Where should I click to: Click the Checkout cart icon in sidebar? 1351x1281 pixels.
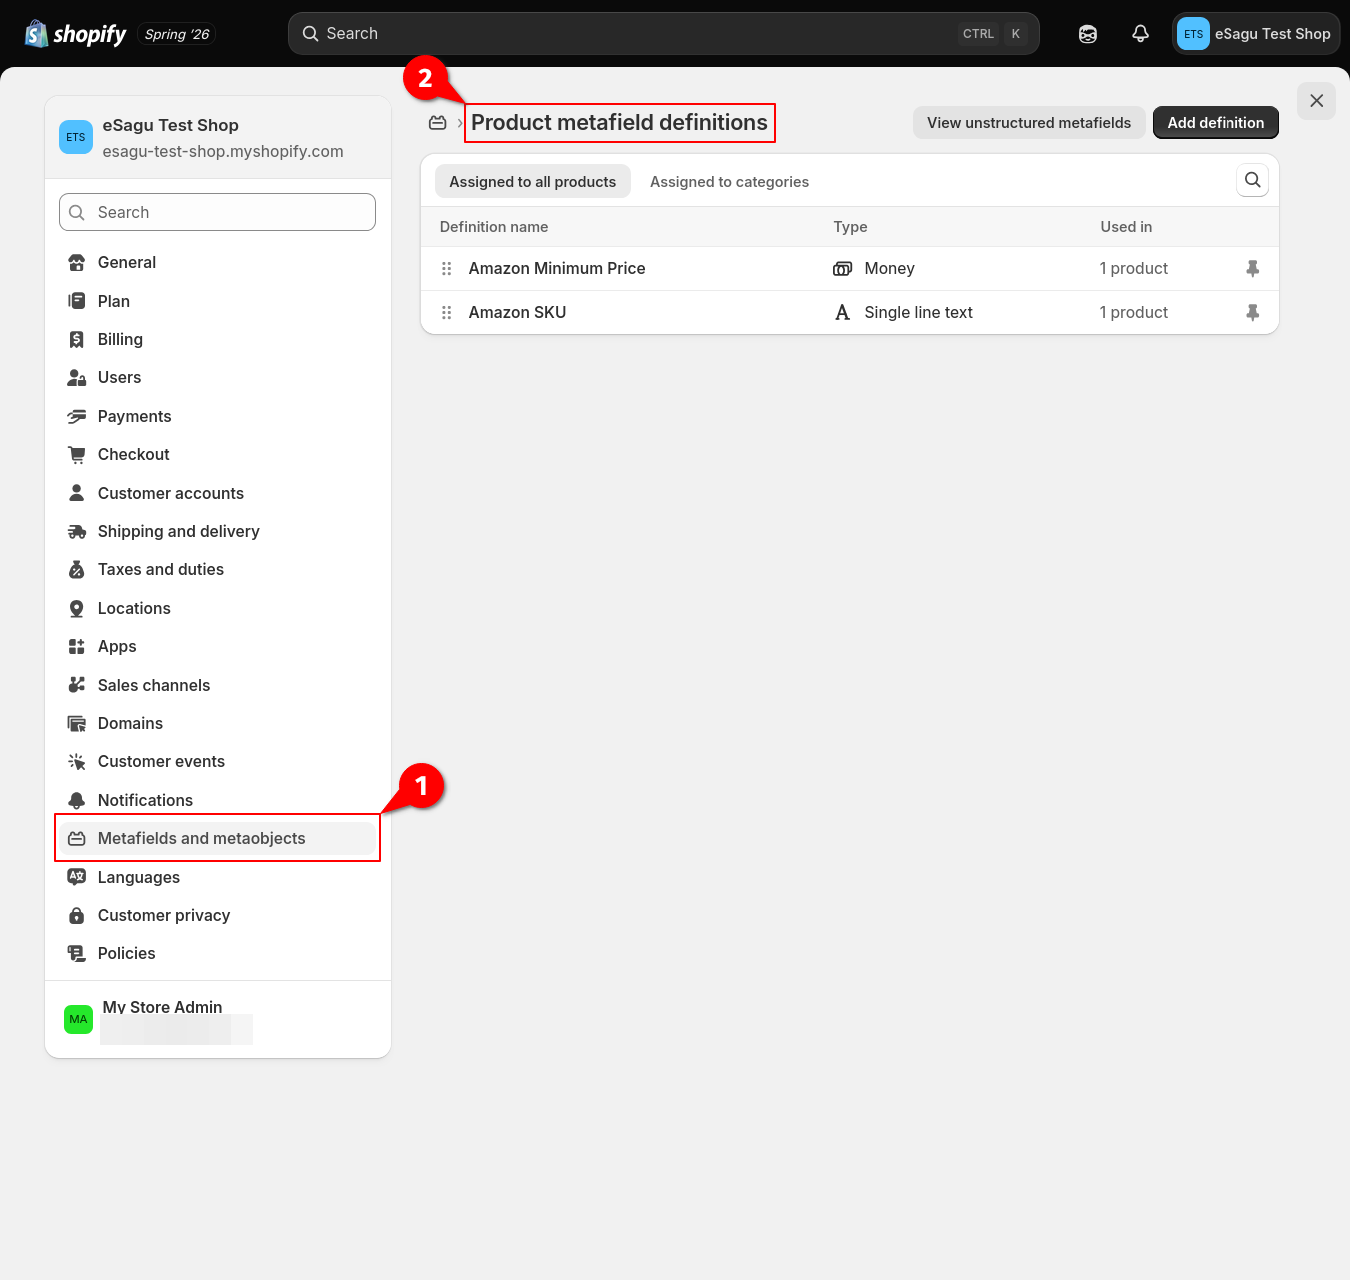(76, 455)
